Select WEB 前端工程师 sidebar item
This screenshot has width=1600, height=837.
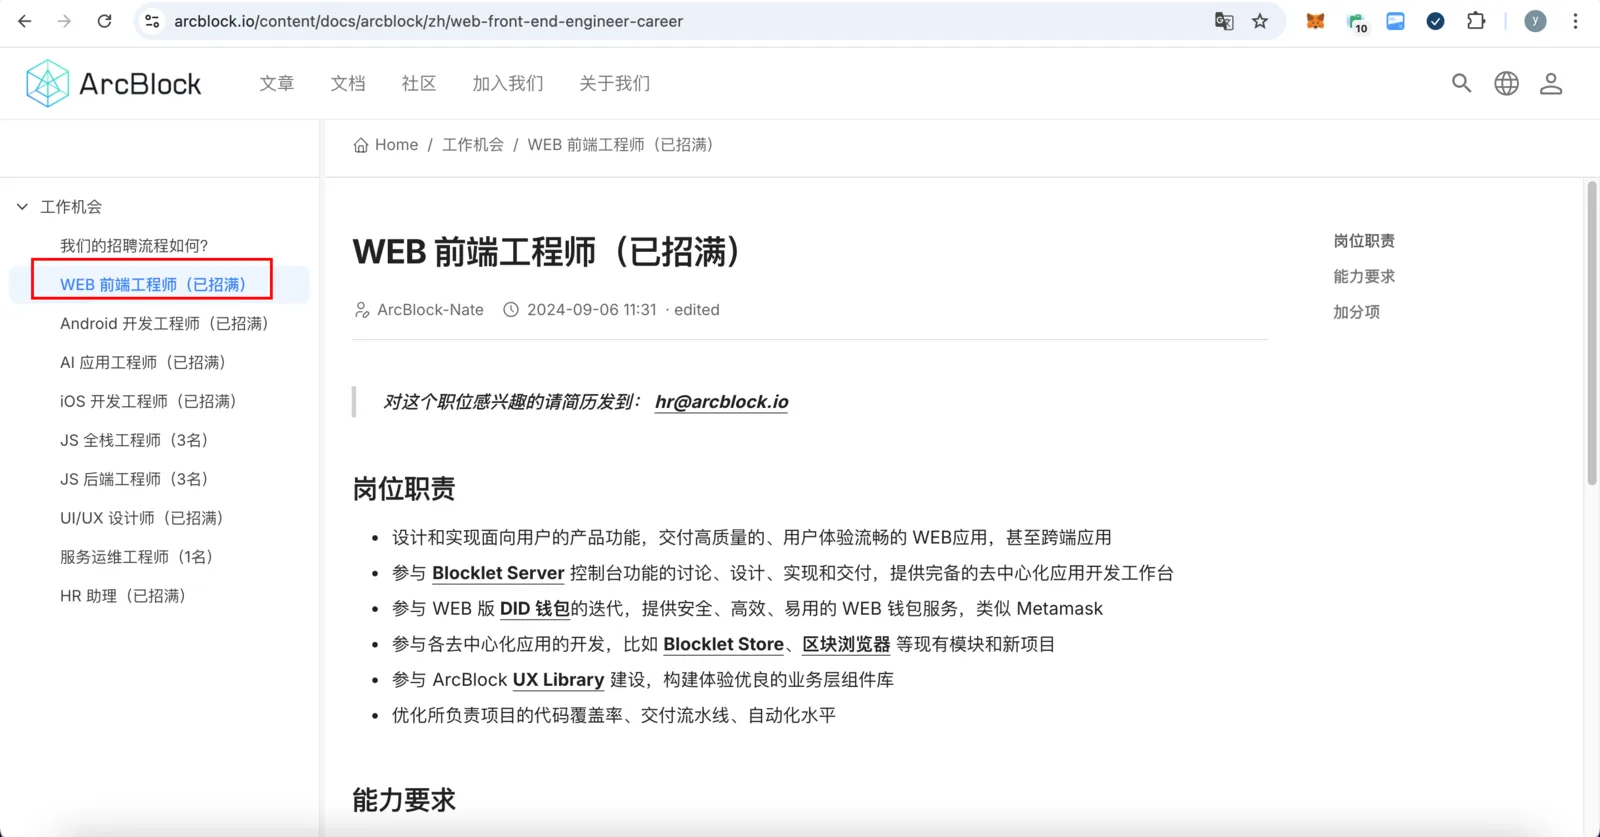[153, 284]
